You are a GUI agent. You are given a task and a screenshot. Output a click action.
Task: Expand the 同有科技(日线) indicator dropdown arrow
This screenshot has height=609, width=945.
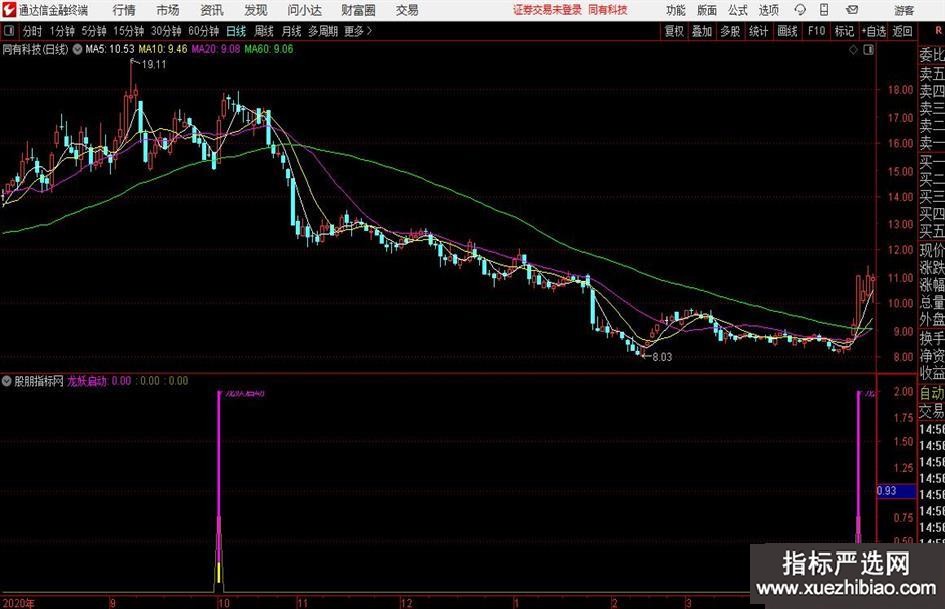click(77, 49)
